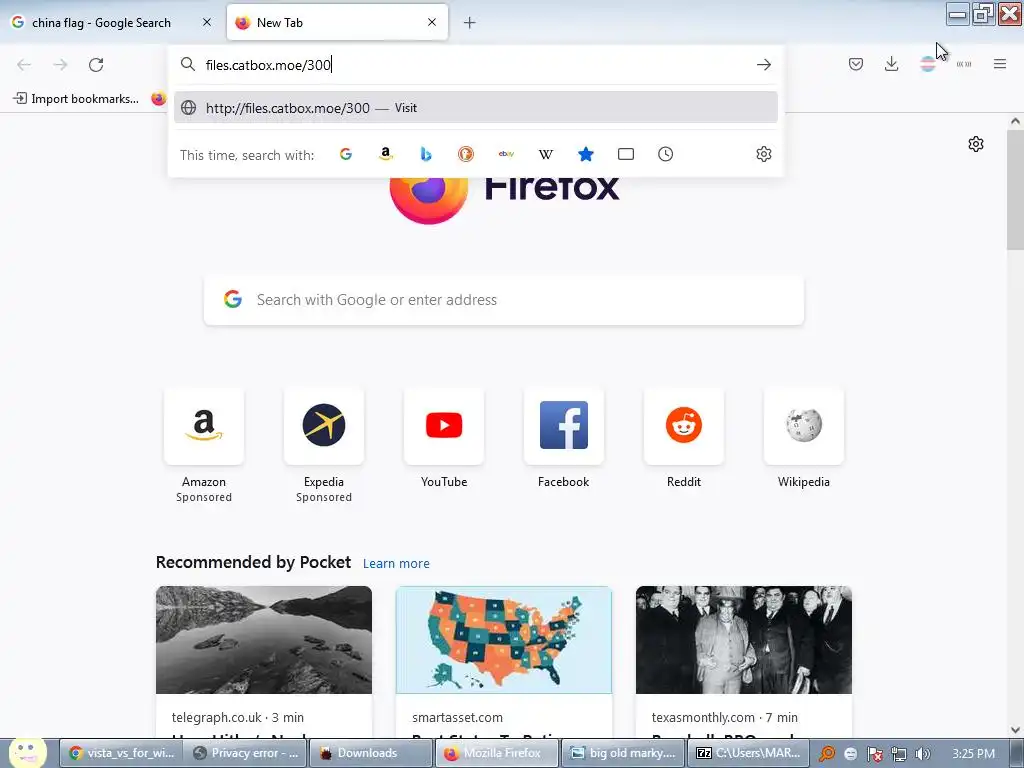Click the 3:25 PM taskbar clock
The height and width of the screenshot is (768, 1024).
point(973,754)
